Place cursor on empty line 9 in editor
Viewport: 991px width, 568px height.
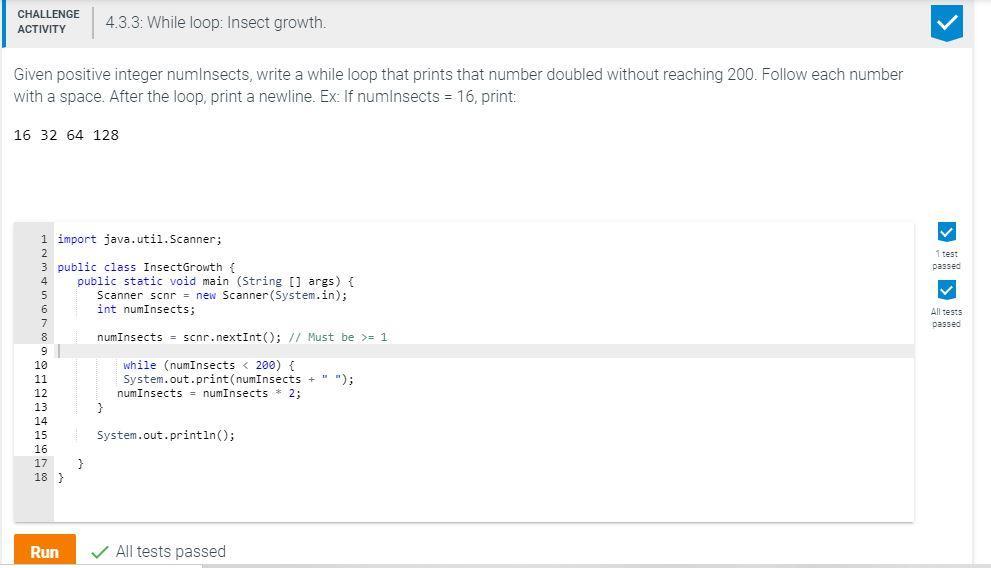click(483, 351)
